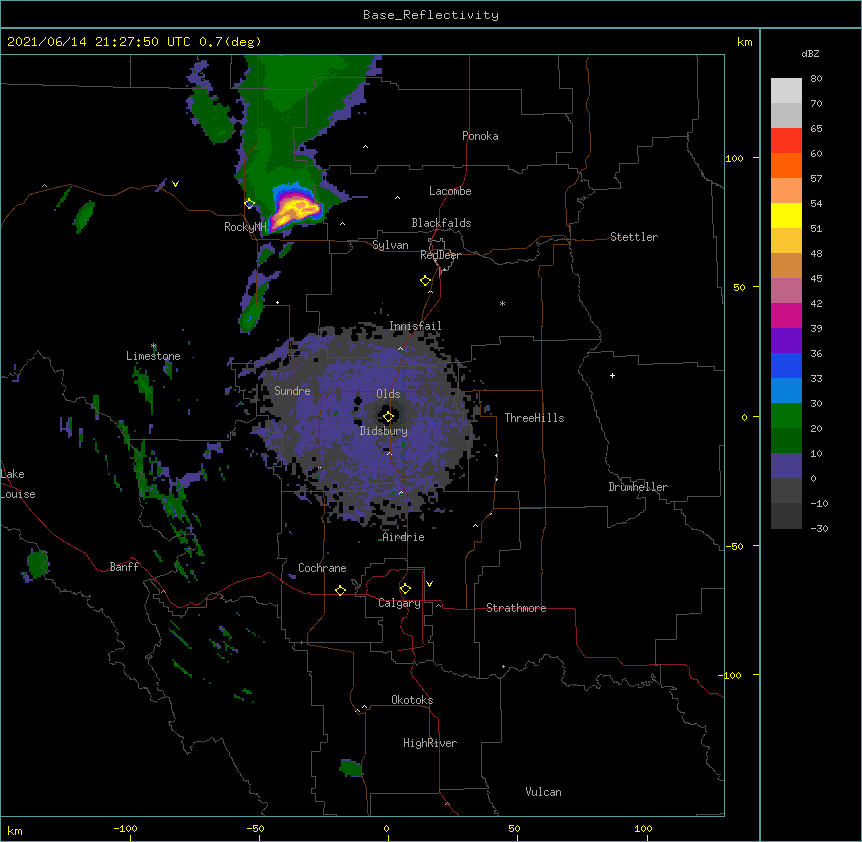Click the dBZ legend heading
This screenshot has height=842, width=862.
(x=810, y=54)
